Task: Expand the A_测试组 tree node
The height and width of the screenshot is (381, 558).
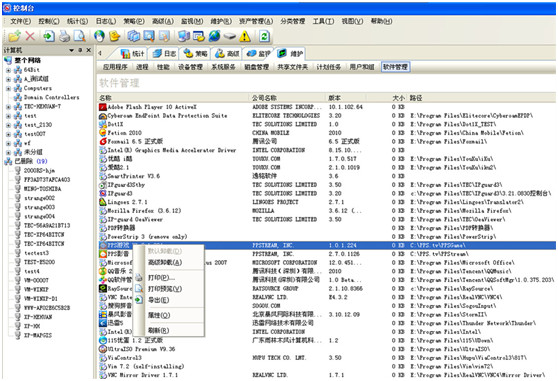Action: coord(9,79)
